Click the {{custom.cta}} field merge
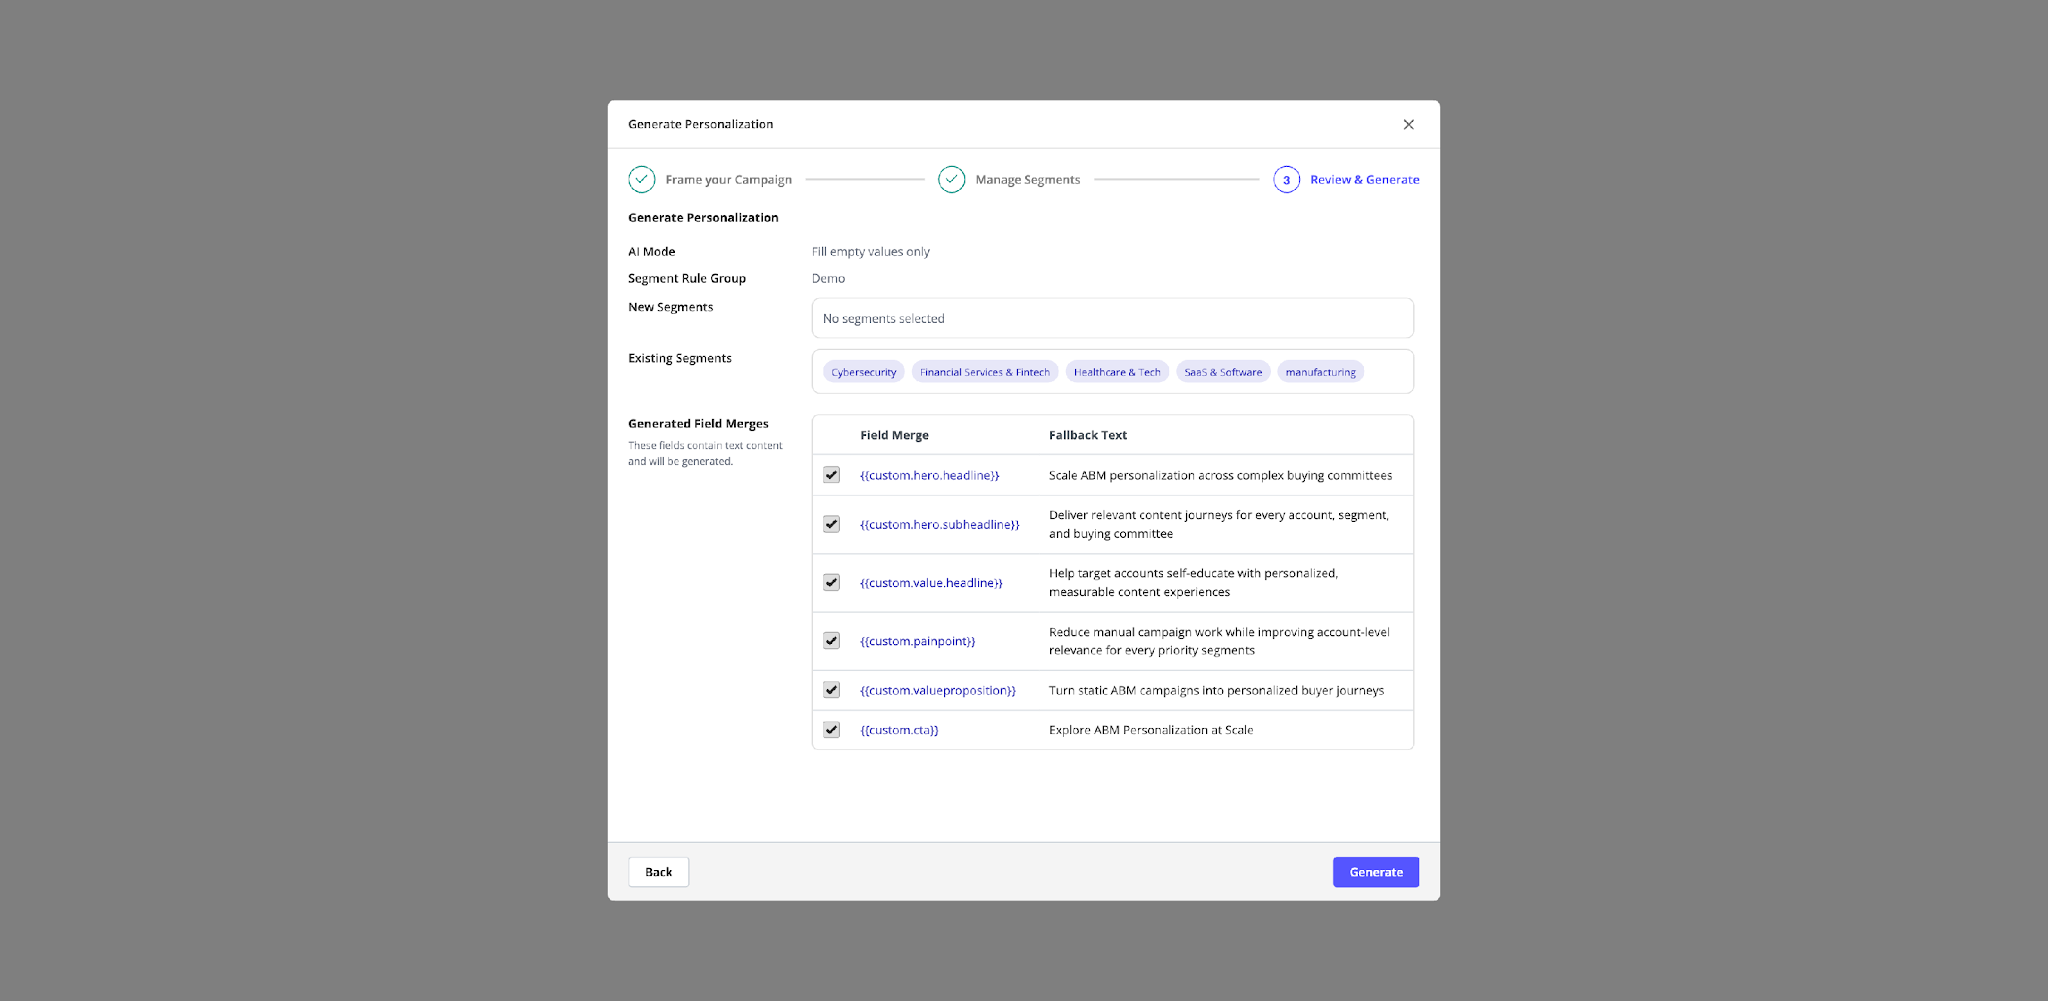The image size is (2048, 1001). click(899, 730)
